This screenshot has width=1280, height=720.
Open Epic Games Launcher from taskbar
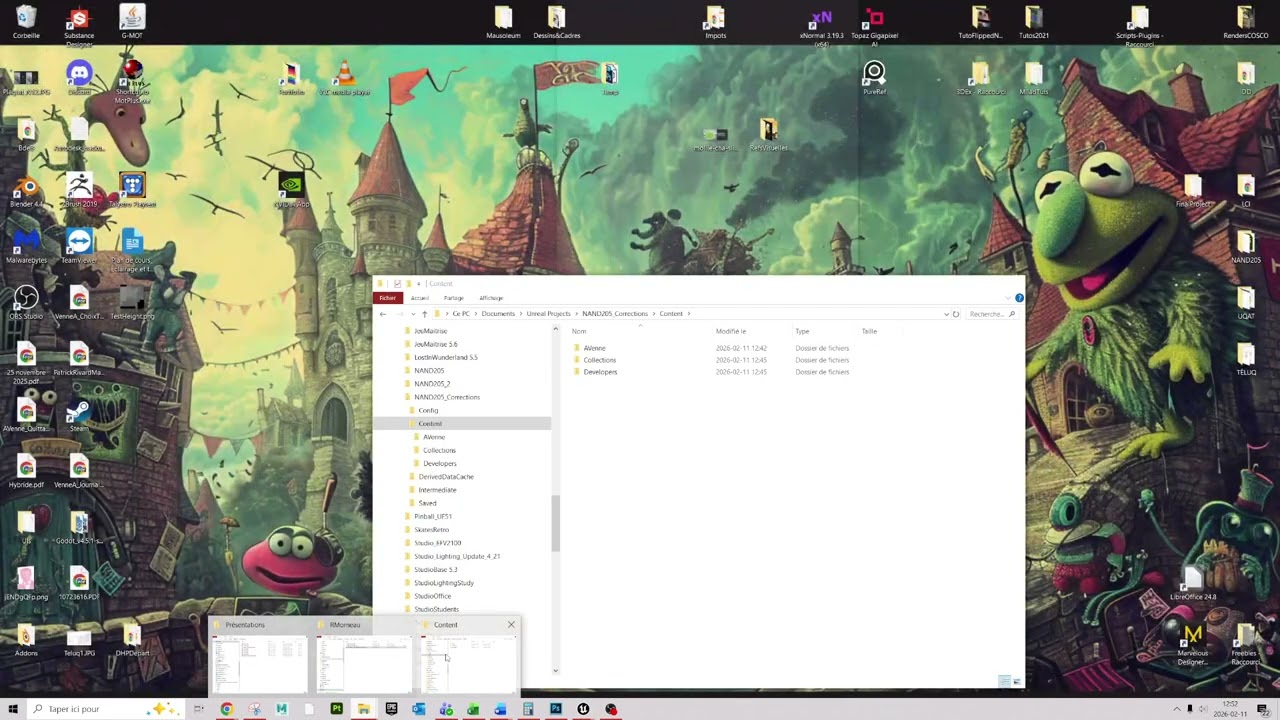tap(391, 709)
